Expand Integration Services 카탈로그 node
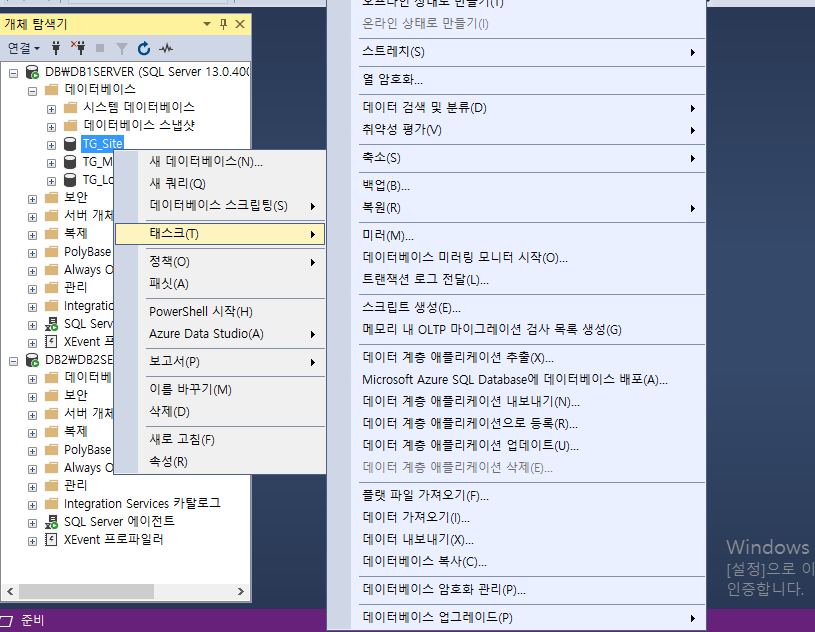The image size is (815, 632). 32,505
